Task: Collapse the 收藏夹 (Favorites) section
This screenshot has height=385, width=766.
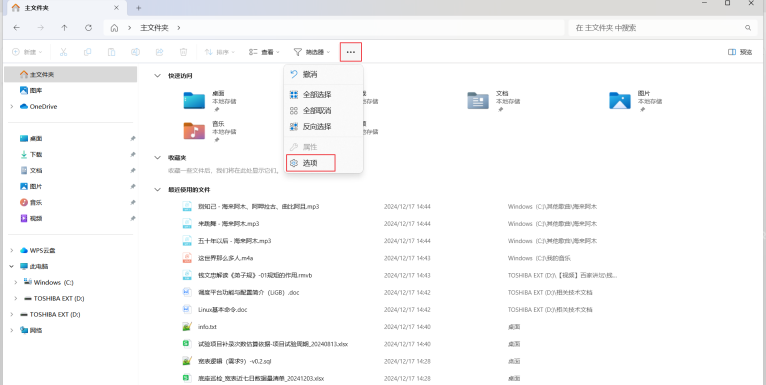Action: point(157,158)
